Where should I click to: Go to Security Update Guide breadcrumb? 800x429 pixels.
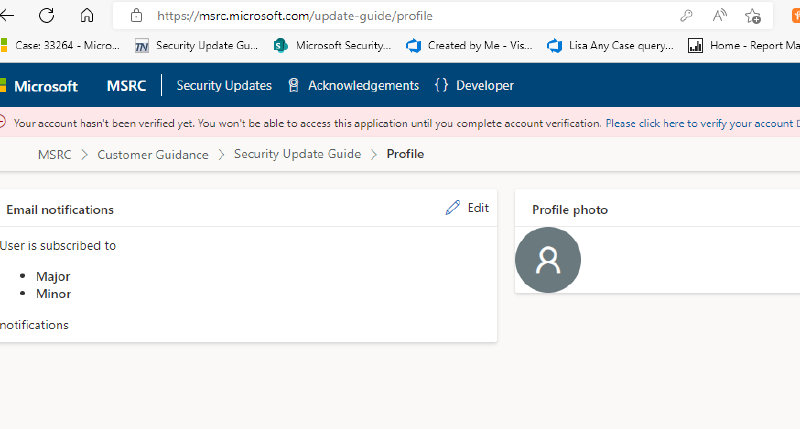point(297,154)
